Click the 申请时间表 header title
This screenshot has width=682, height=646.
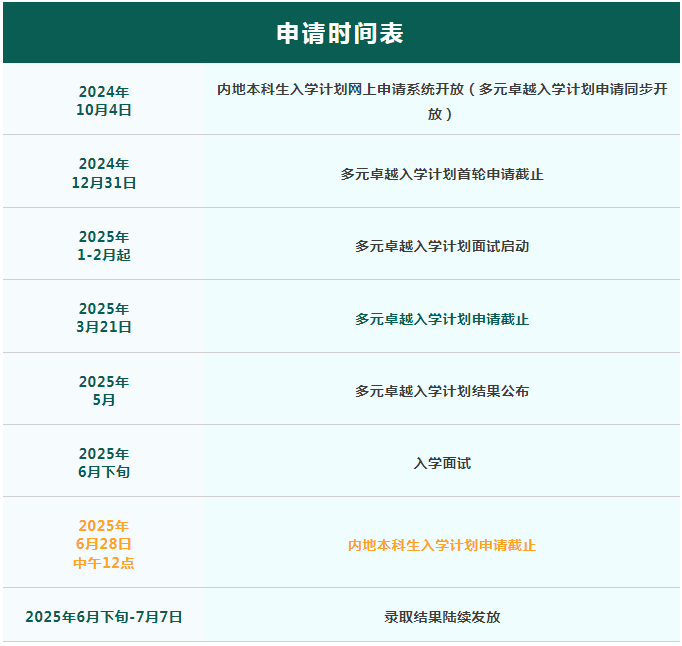tap(340, 33)
